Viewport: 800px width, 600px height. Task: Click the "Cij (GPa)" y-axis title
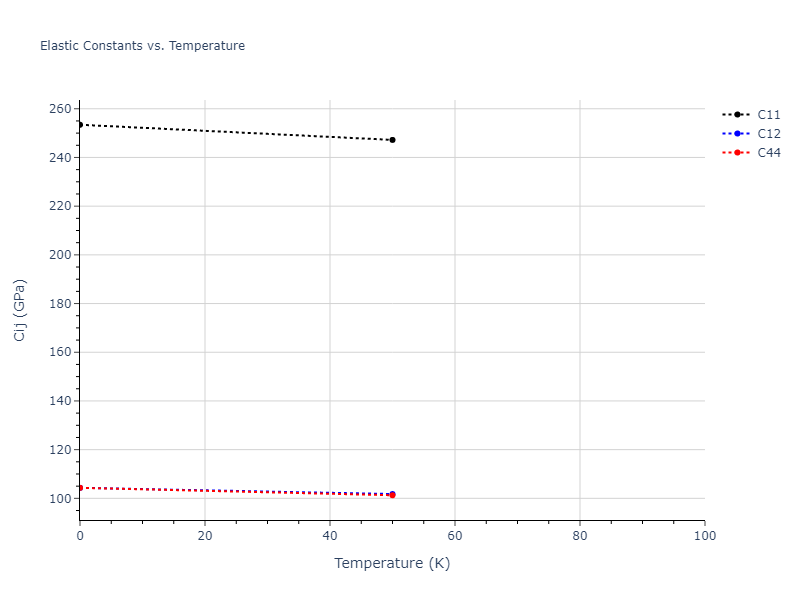tap(20, 310)
